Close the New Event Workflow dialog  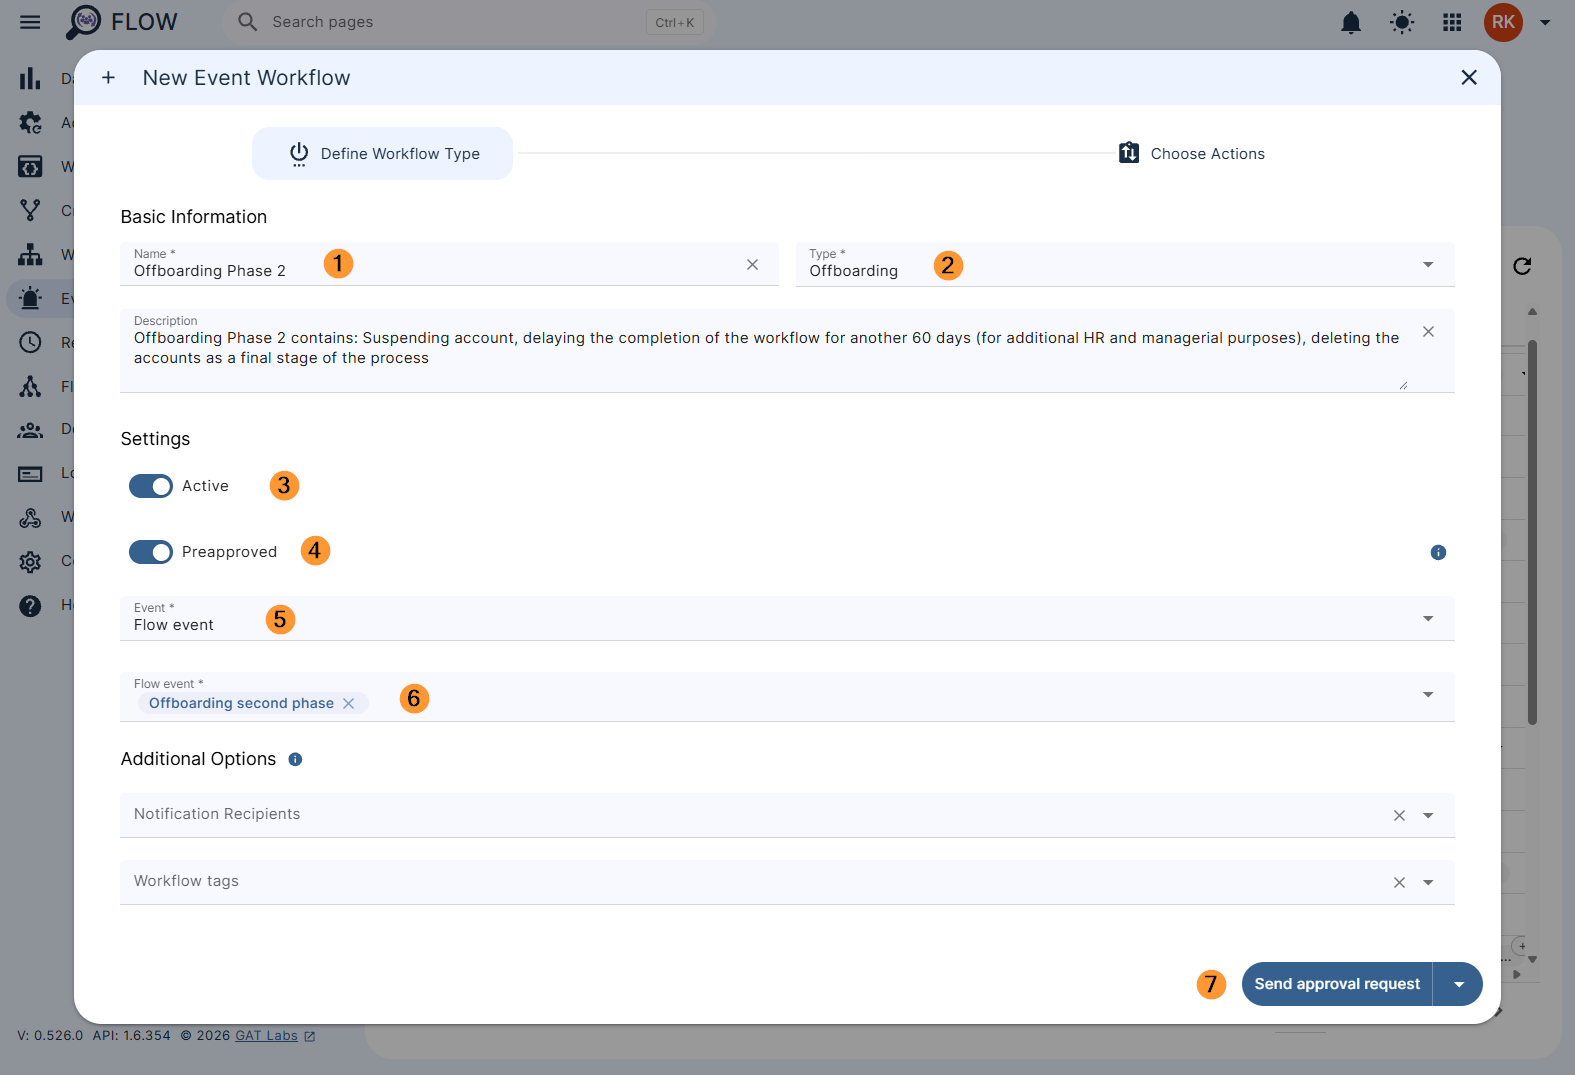click(1469, 77)
